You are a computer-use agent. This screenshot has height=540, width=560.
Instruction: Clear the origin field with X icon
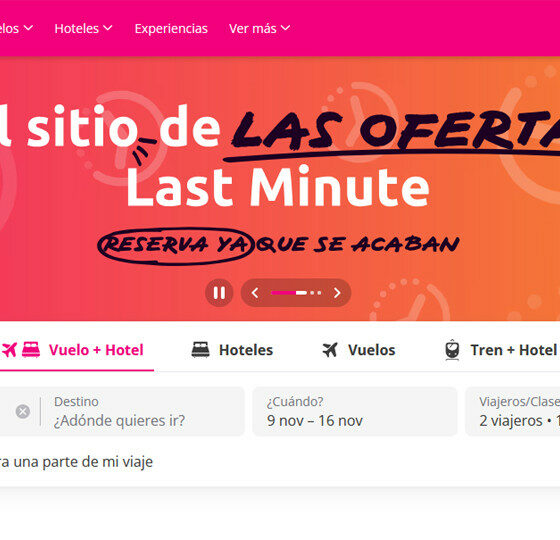(23, 411)
